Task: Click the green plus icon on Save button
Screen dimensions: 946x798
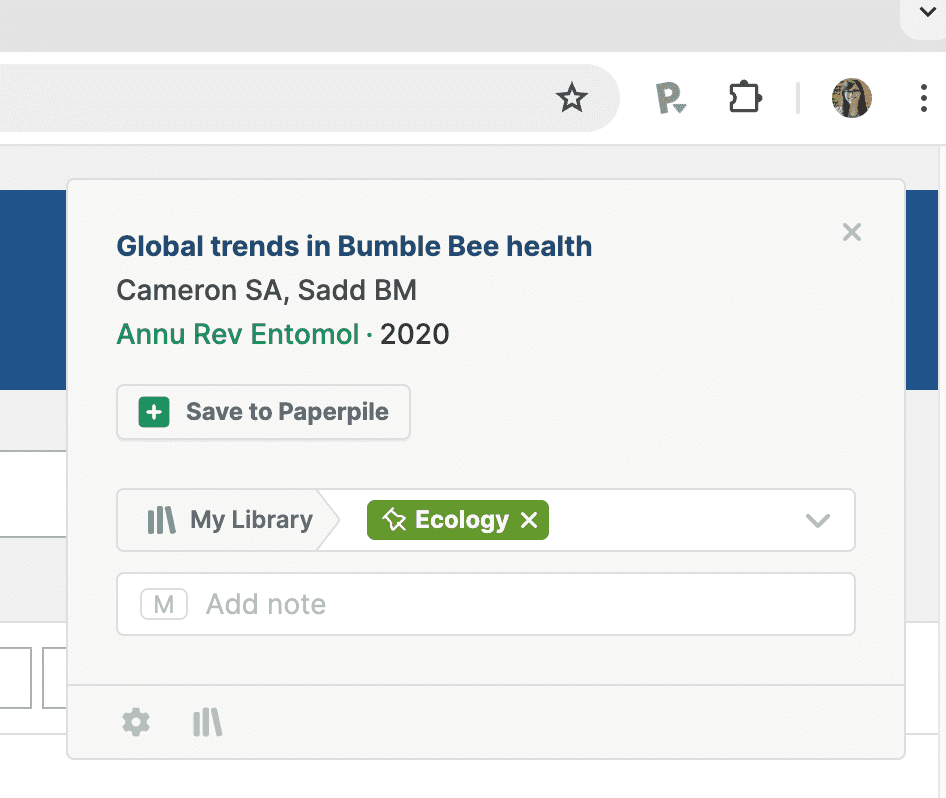Action: point(153,412)
